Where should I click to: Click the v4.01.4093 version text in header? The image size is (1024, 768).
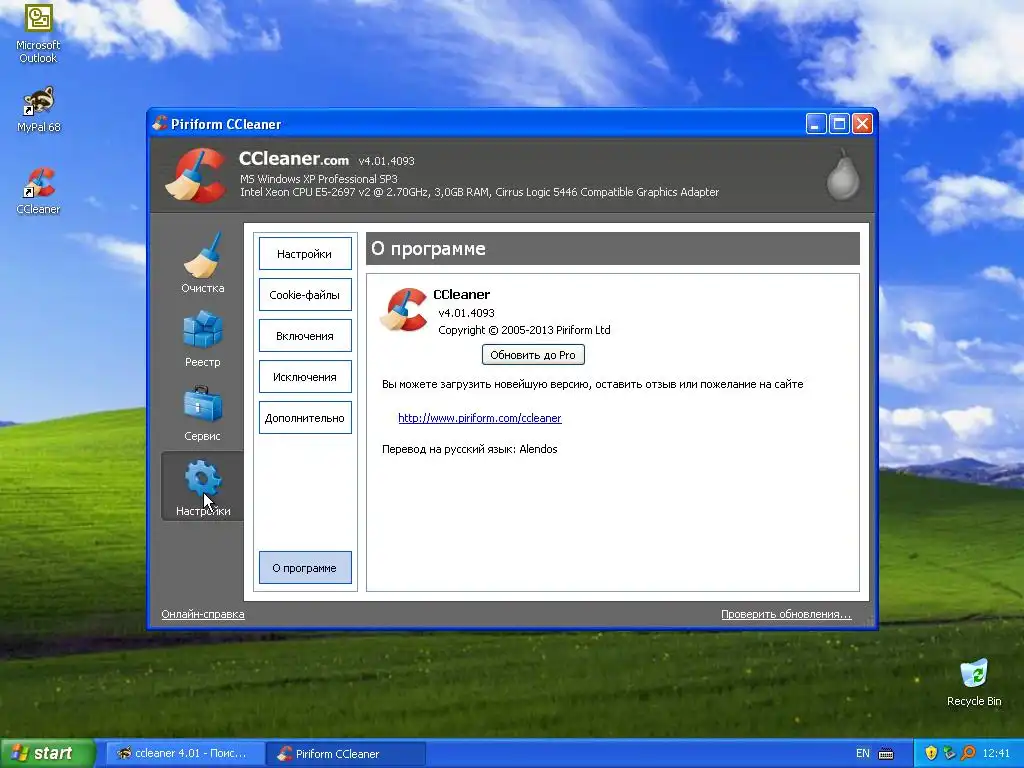[387, 161]
